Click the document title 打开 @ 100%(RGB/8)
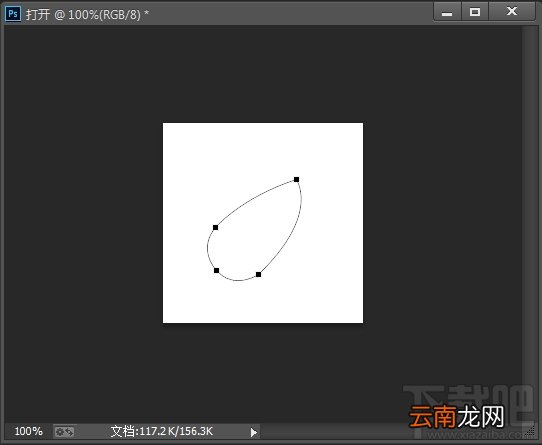The width and height of the screenshot is (542, 445). click(87, 15)
